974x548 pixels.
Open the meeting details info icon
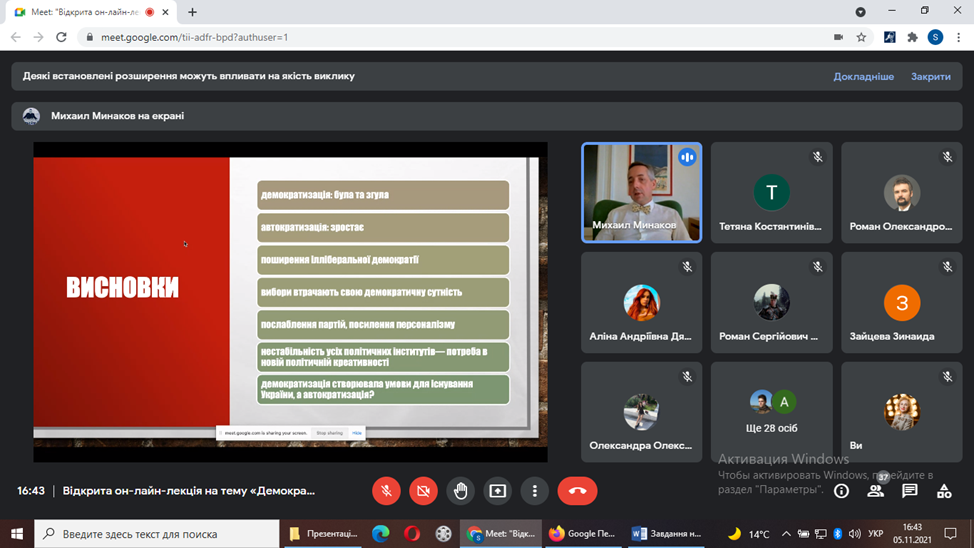click(841, 491)
